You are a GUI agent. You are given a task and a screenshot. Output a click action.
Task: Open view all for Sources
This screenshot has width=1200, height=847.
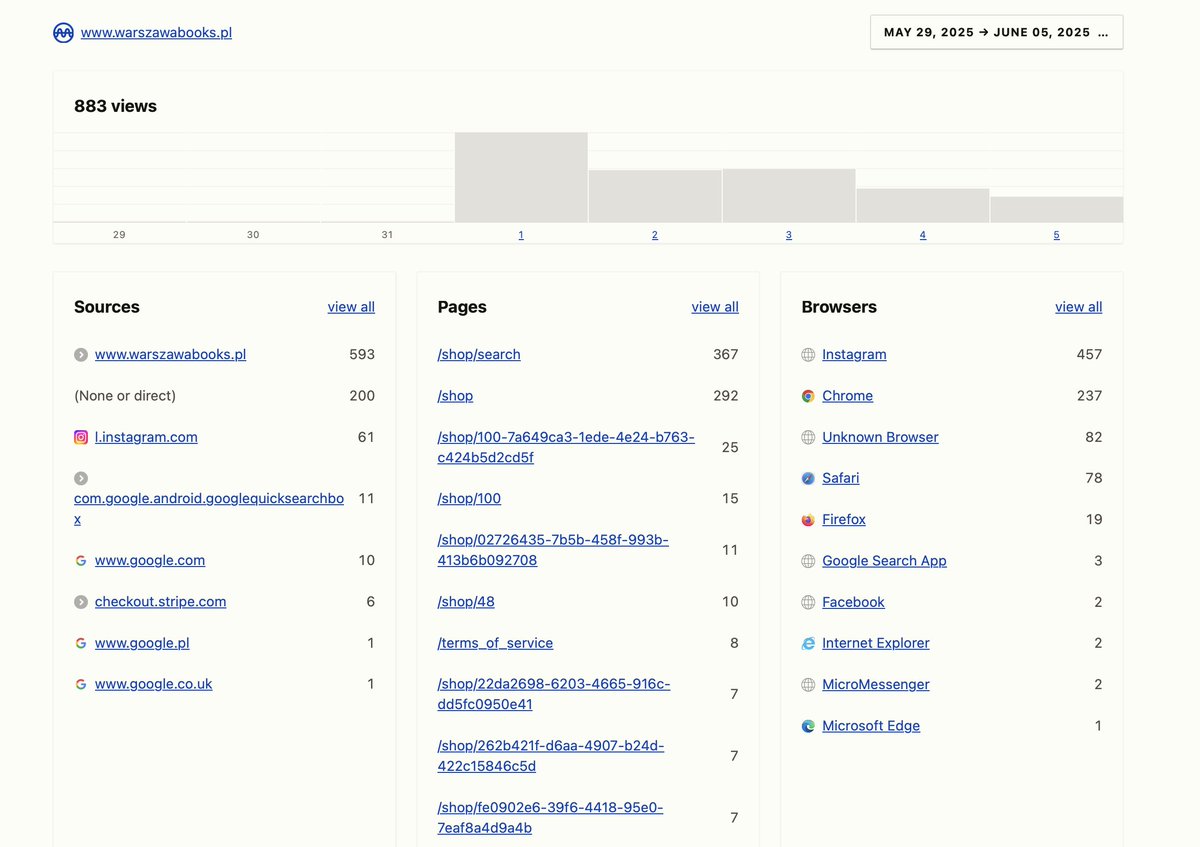[x=351, y=307]
